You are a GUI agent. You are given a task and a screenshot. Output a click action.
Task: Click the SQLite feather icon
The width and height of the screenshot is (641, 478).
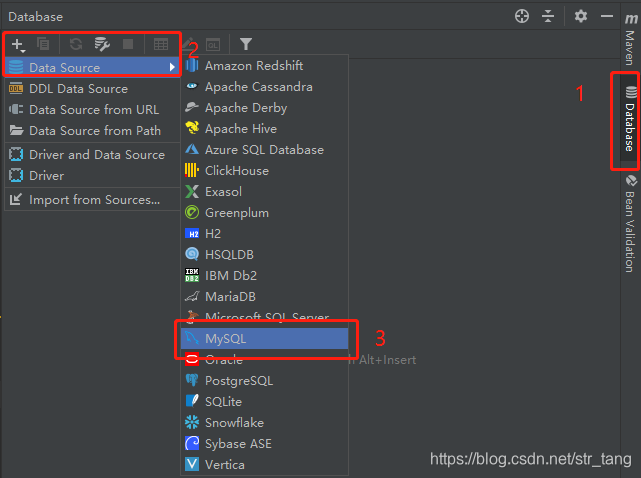[x=192, y=401]
